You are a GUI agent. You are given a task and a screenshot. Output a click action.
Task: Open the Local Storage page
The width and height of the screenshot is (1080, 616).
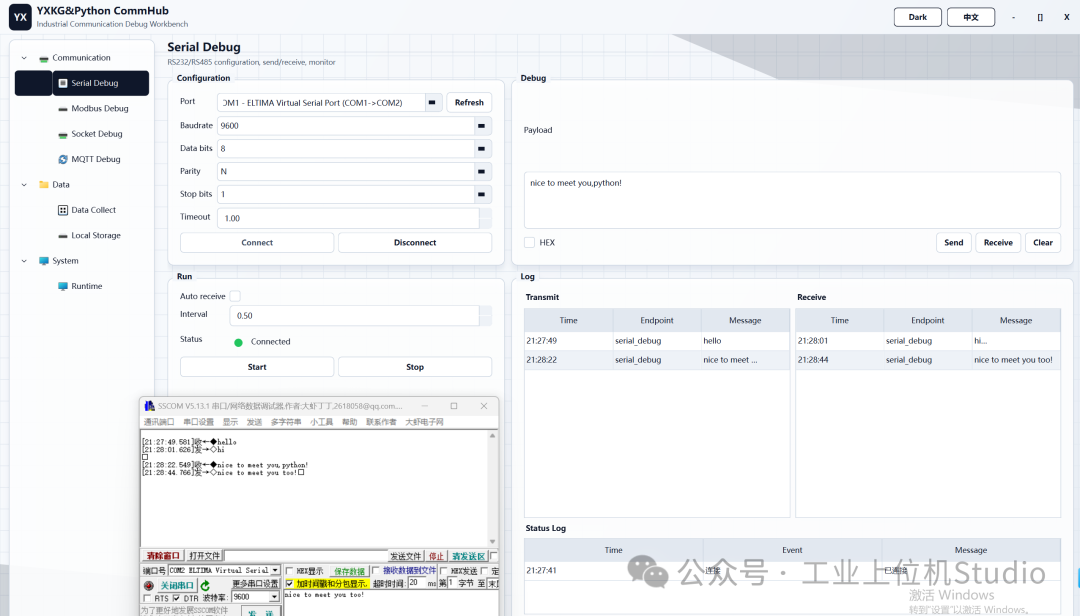96,236
